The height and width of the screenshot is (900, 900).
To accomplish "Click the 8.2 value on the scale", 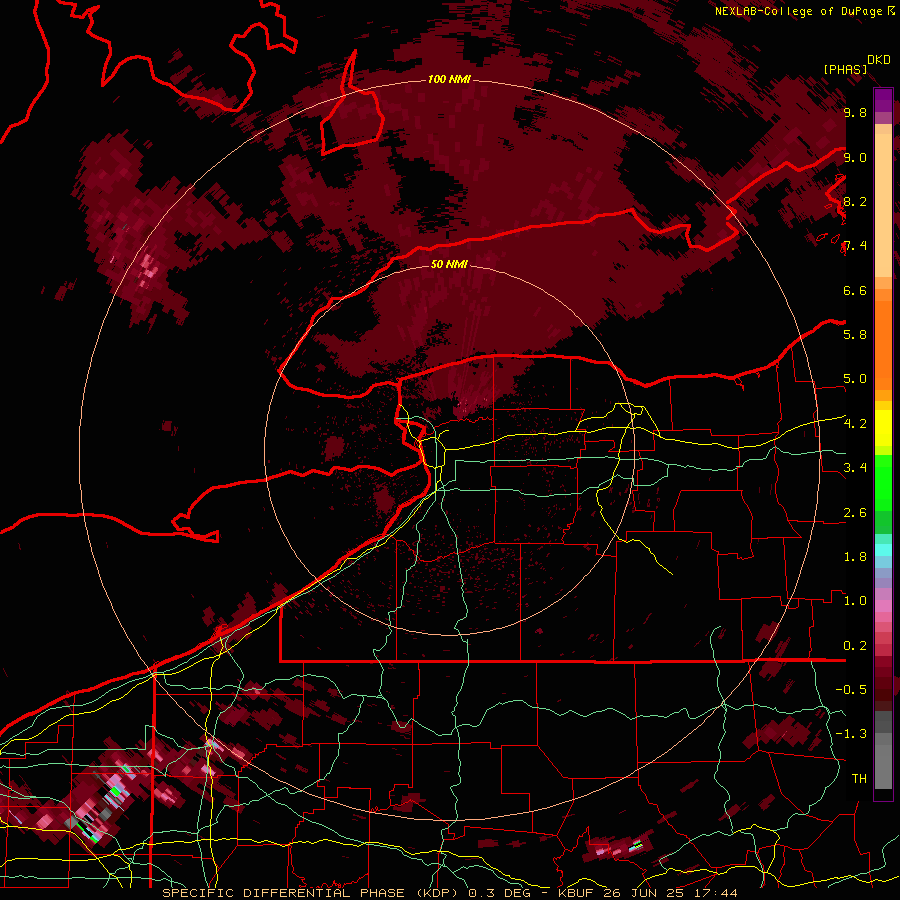I will [855, 201].
